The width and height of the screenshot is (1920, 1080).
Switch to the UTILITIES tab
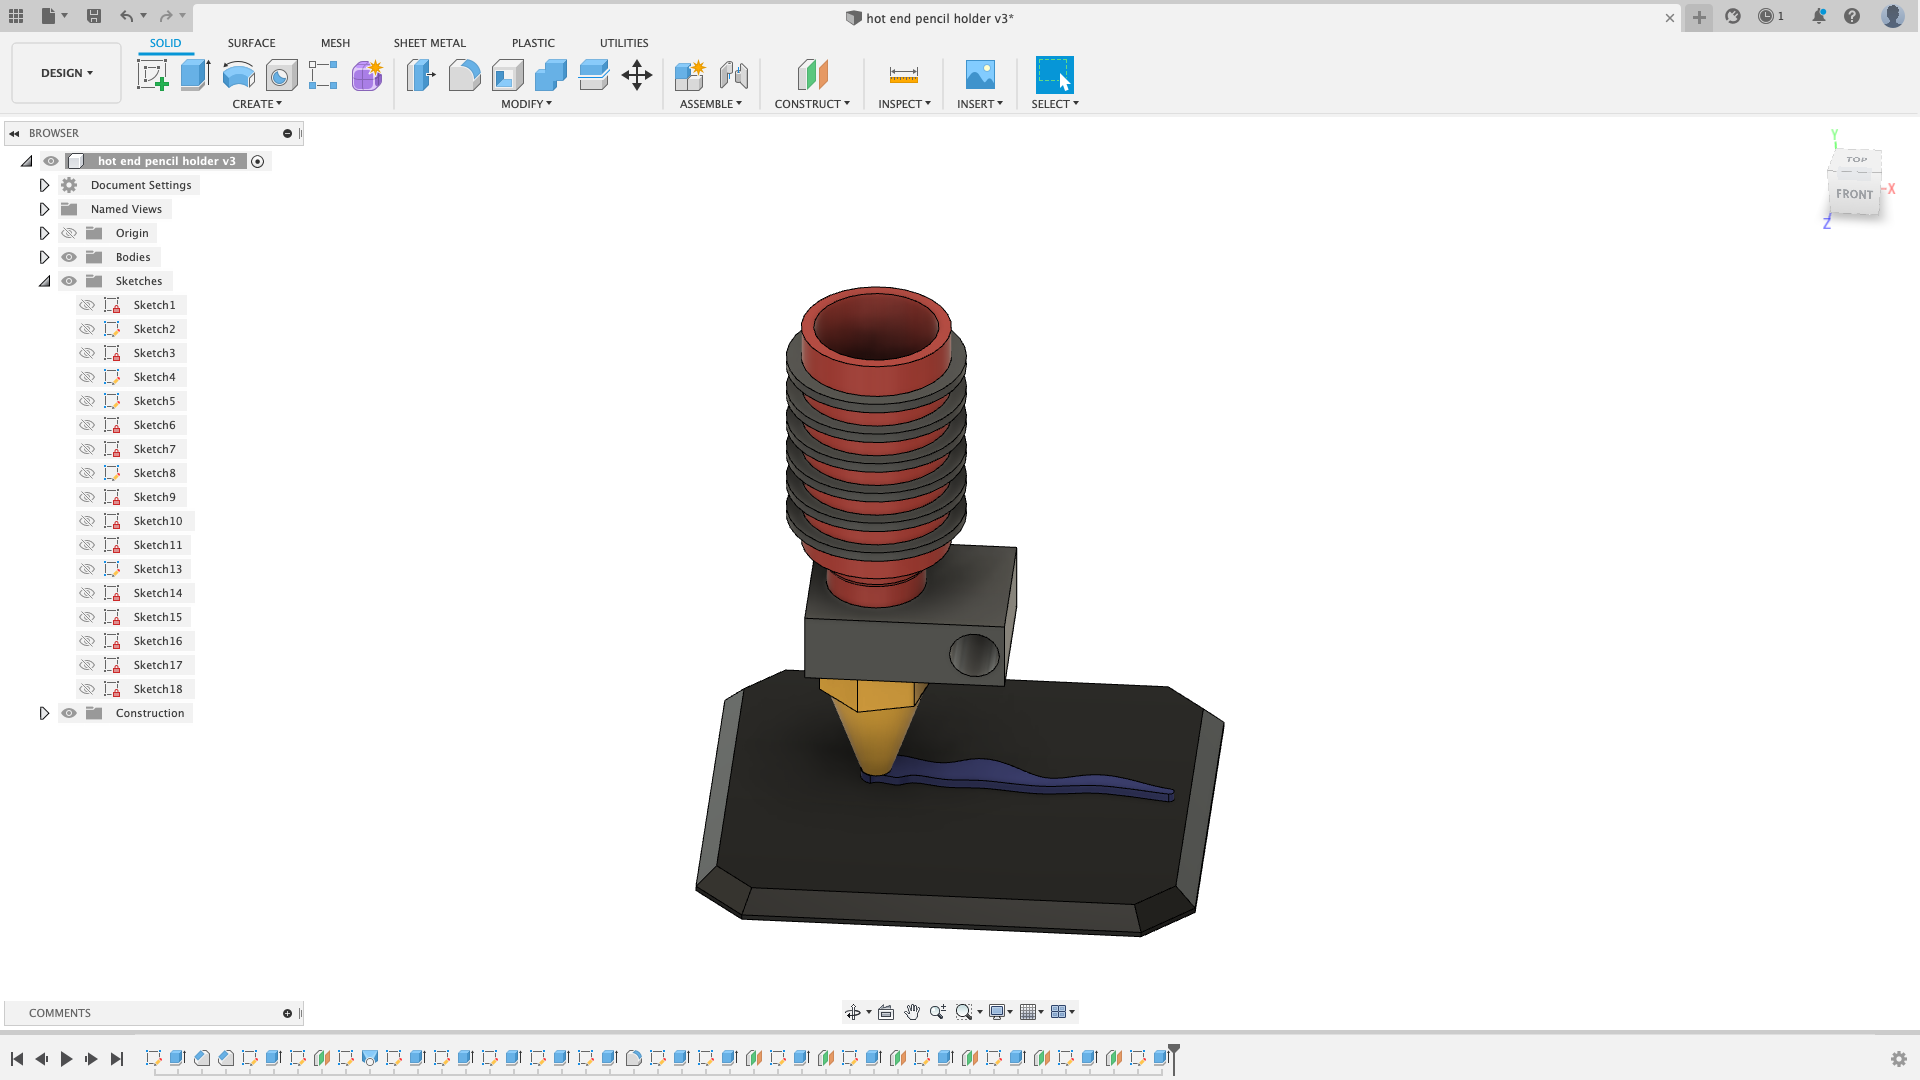624,43
